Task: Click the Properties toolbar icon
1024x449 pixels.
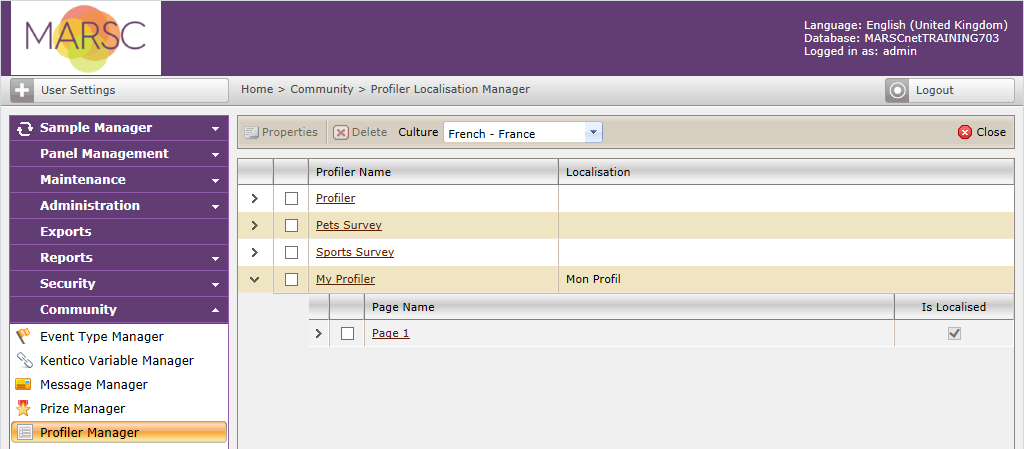Action: pyautogui.click(x=251, y=132)
